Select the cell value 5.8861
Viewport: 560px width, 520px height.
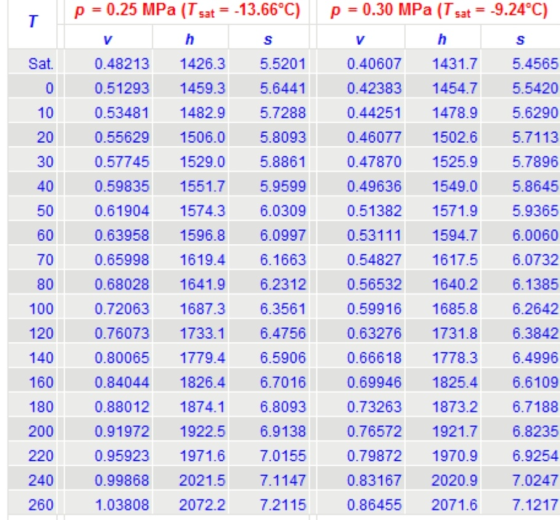pyautogui.click(x=283, y=162)
